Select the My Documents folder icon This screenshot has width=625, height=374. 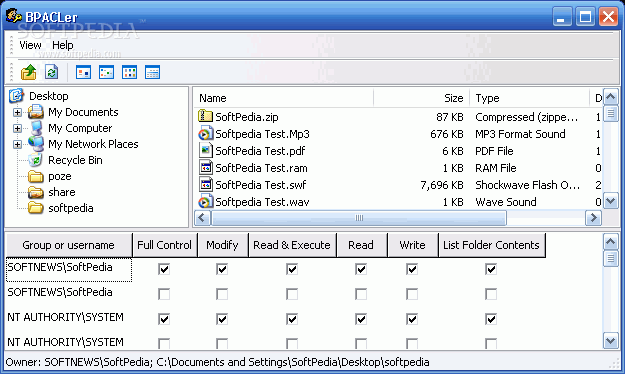click(35, 112)
